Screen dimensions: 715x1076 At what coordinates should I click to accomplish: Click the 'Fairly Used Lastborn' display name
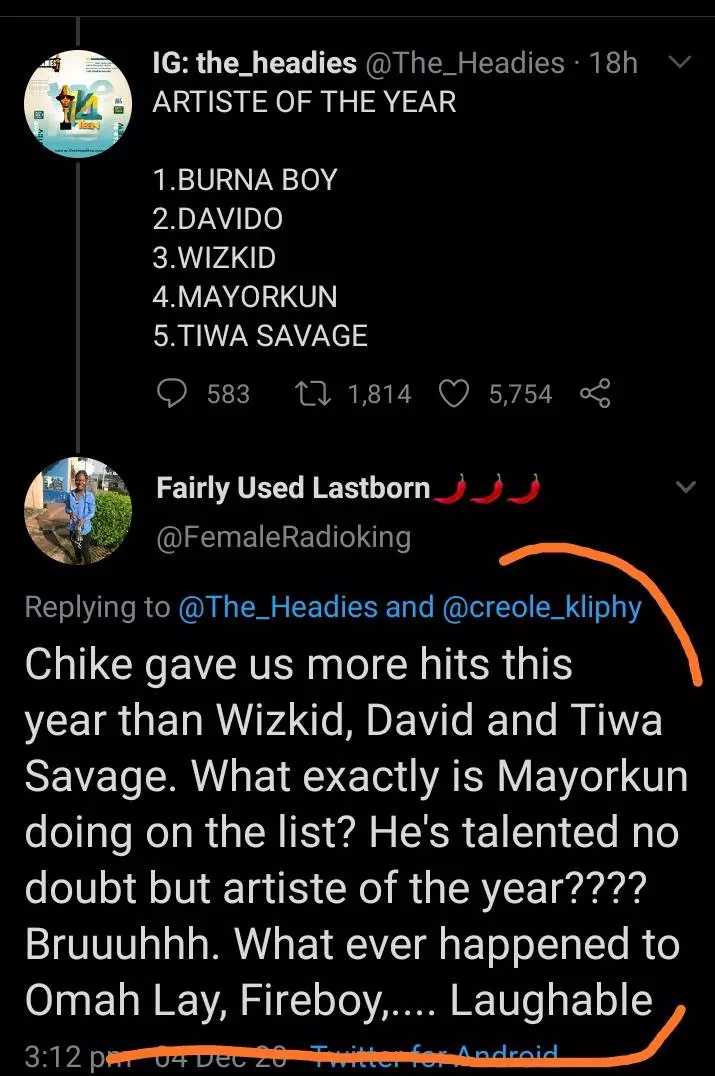[x=293, y=488]
